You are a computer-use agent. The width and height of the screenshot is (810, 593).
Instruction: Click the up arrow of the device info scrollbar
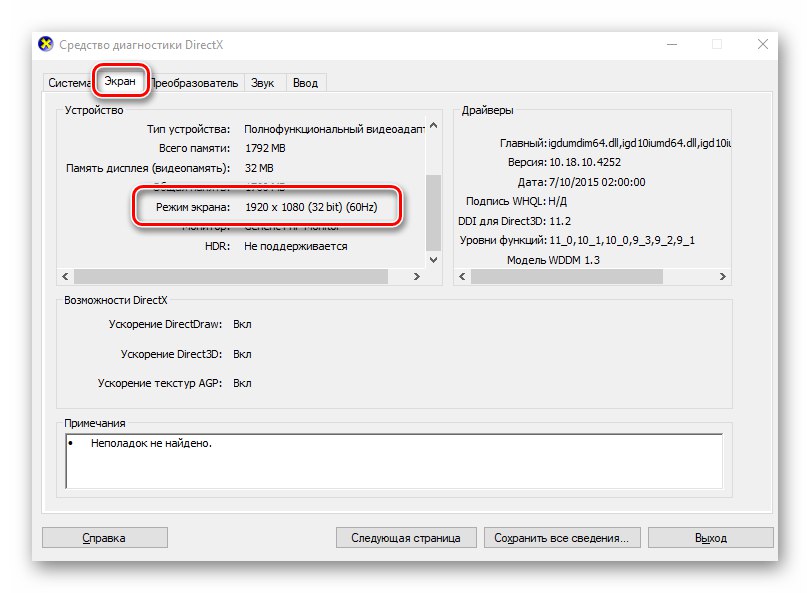click(434, 124)
